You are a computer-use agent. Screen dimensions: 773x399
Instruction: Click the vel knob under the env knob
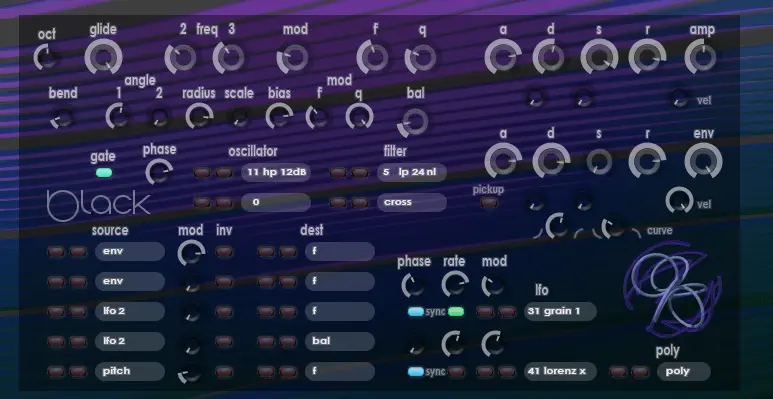tap(680, 201)
